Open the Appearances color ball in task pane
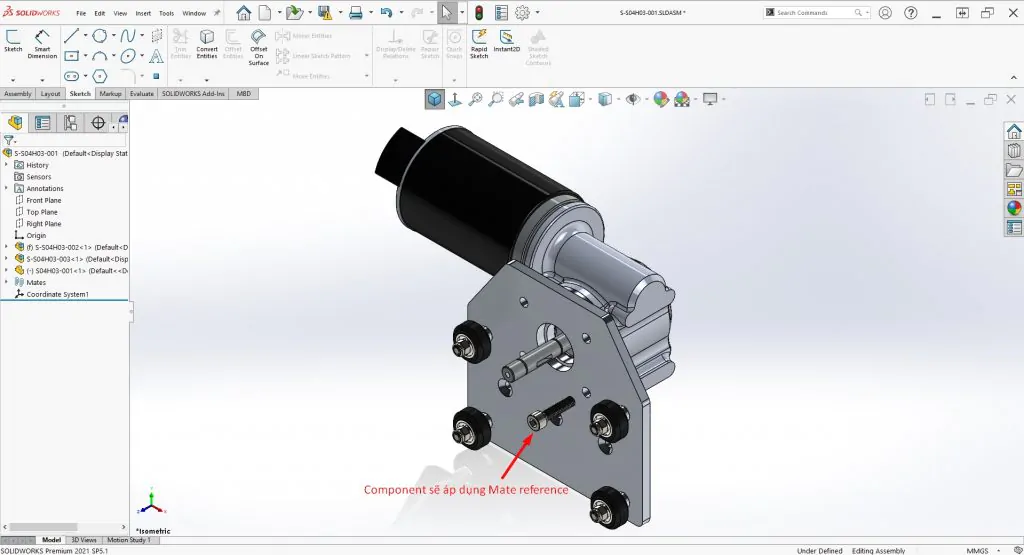The height and width of the screenshot is (555, 1024). 1014,208
